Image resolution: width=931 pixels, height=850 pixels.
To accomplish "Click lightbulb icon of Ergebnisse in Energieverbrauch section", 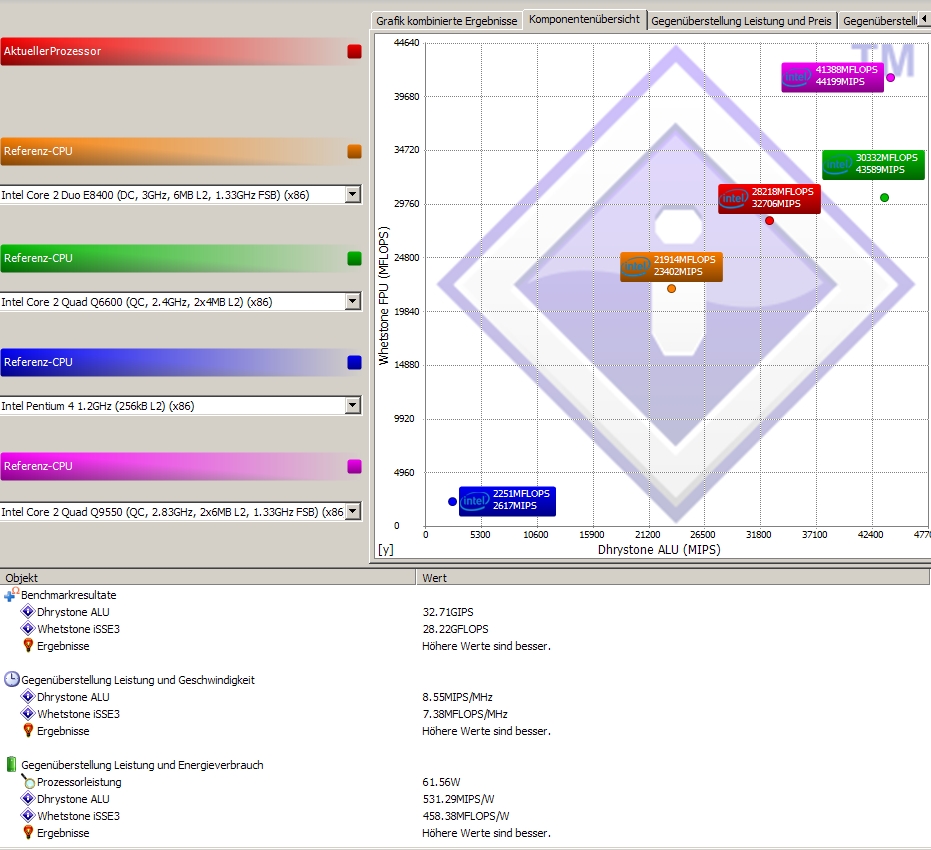I will (28, 832).
